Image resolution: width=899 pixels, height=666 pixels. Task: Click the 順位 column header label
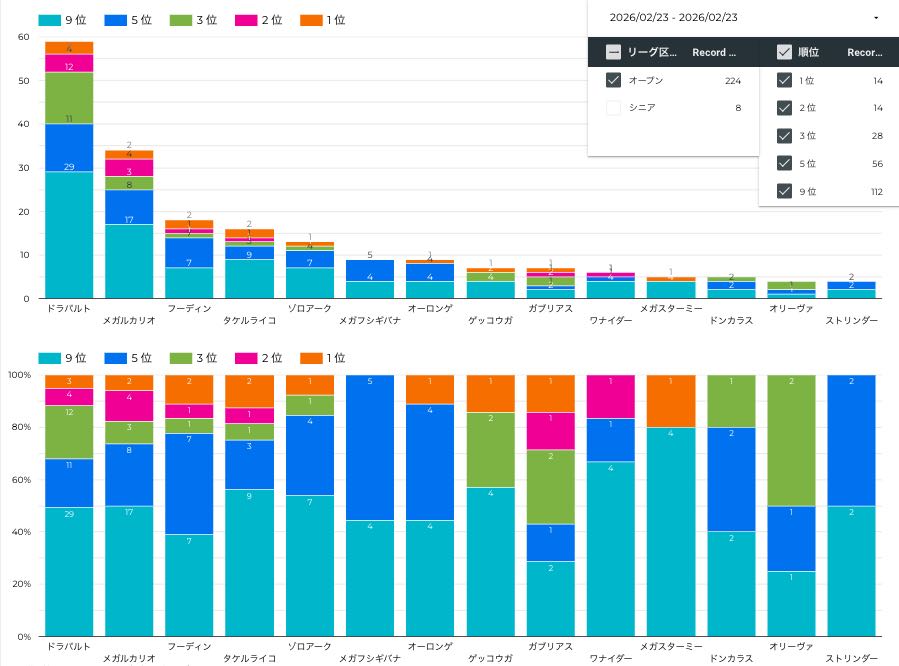(x=809, y=53)
